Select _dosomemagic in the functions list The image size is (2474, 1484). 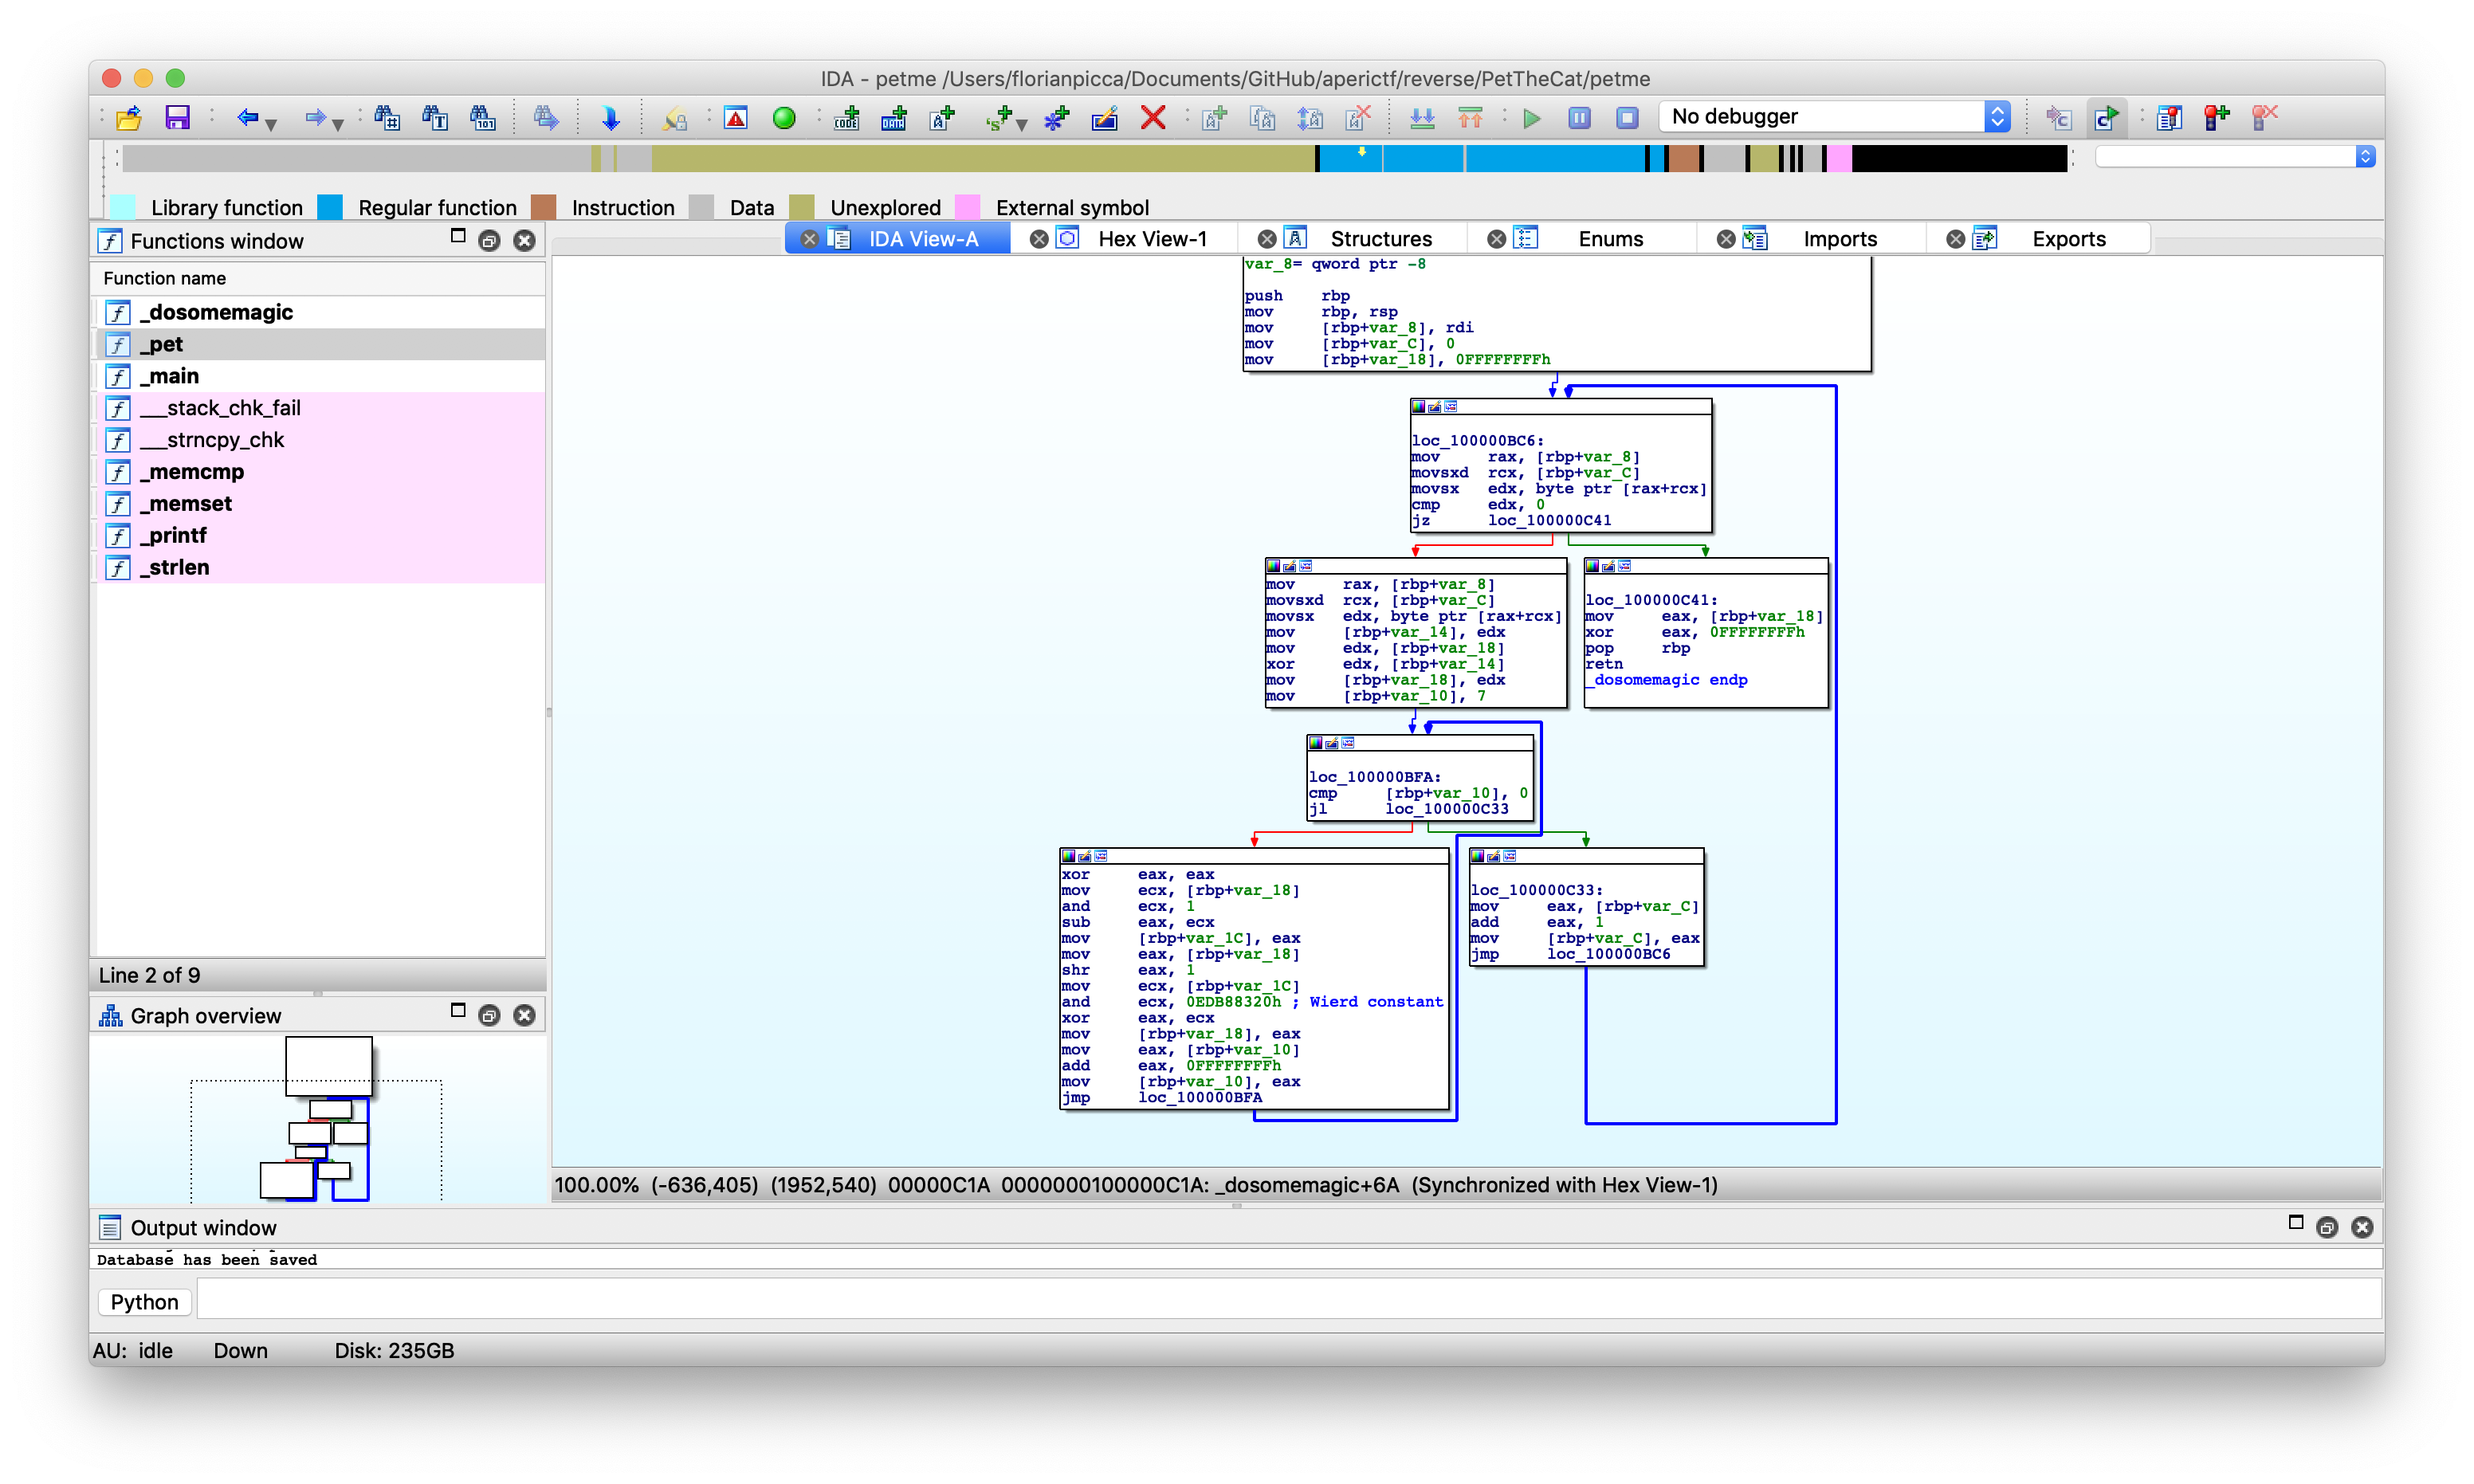319,312
